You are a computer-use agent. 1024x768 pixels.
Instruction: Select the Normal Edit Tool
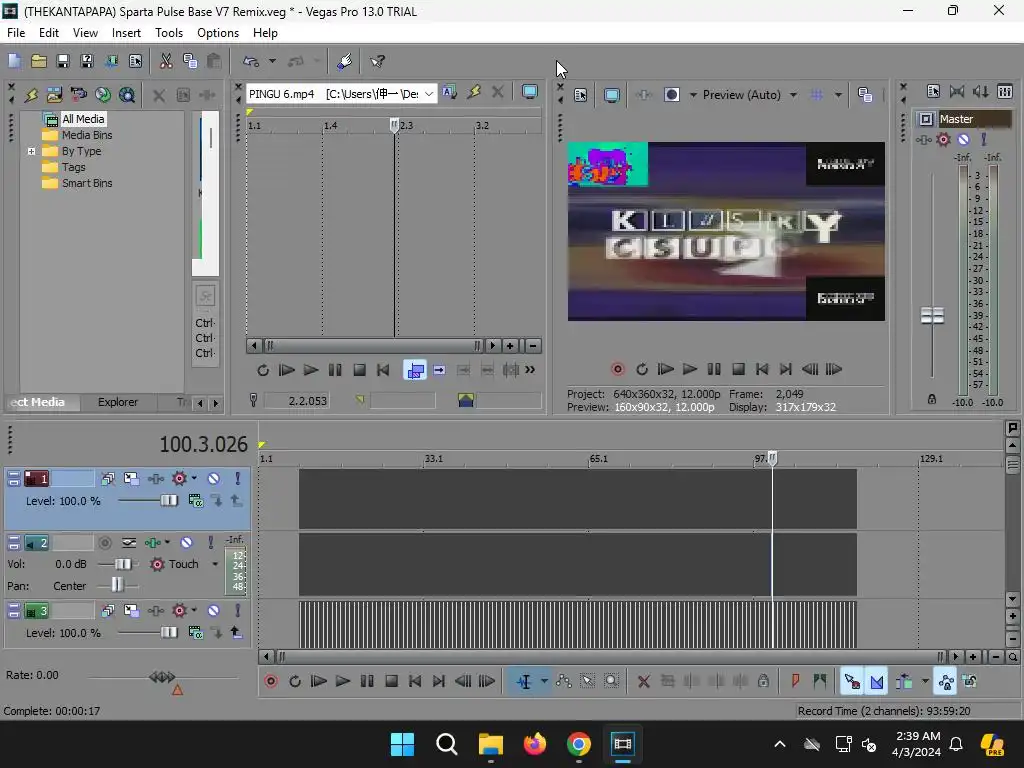click(524, 682)
